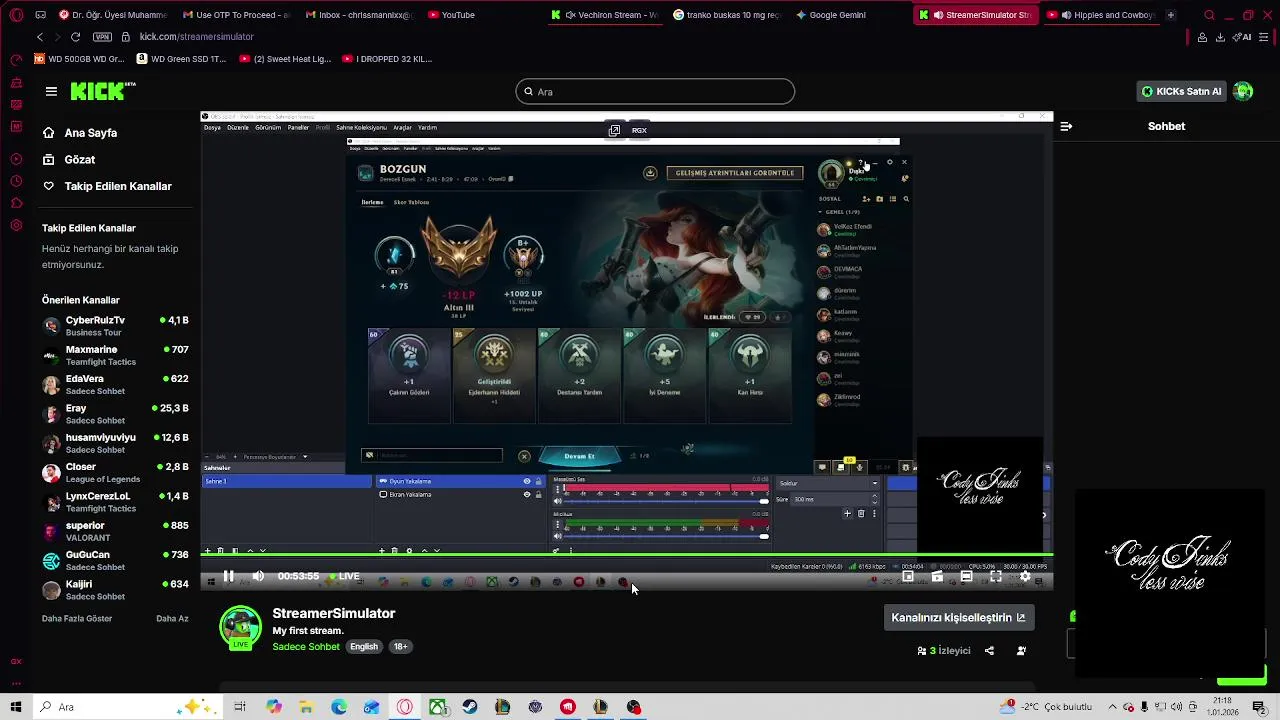Switch to Hippies and Cowboys tab
1280x720 pixels.
click(x=1102, y=15)
